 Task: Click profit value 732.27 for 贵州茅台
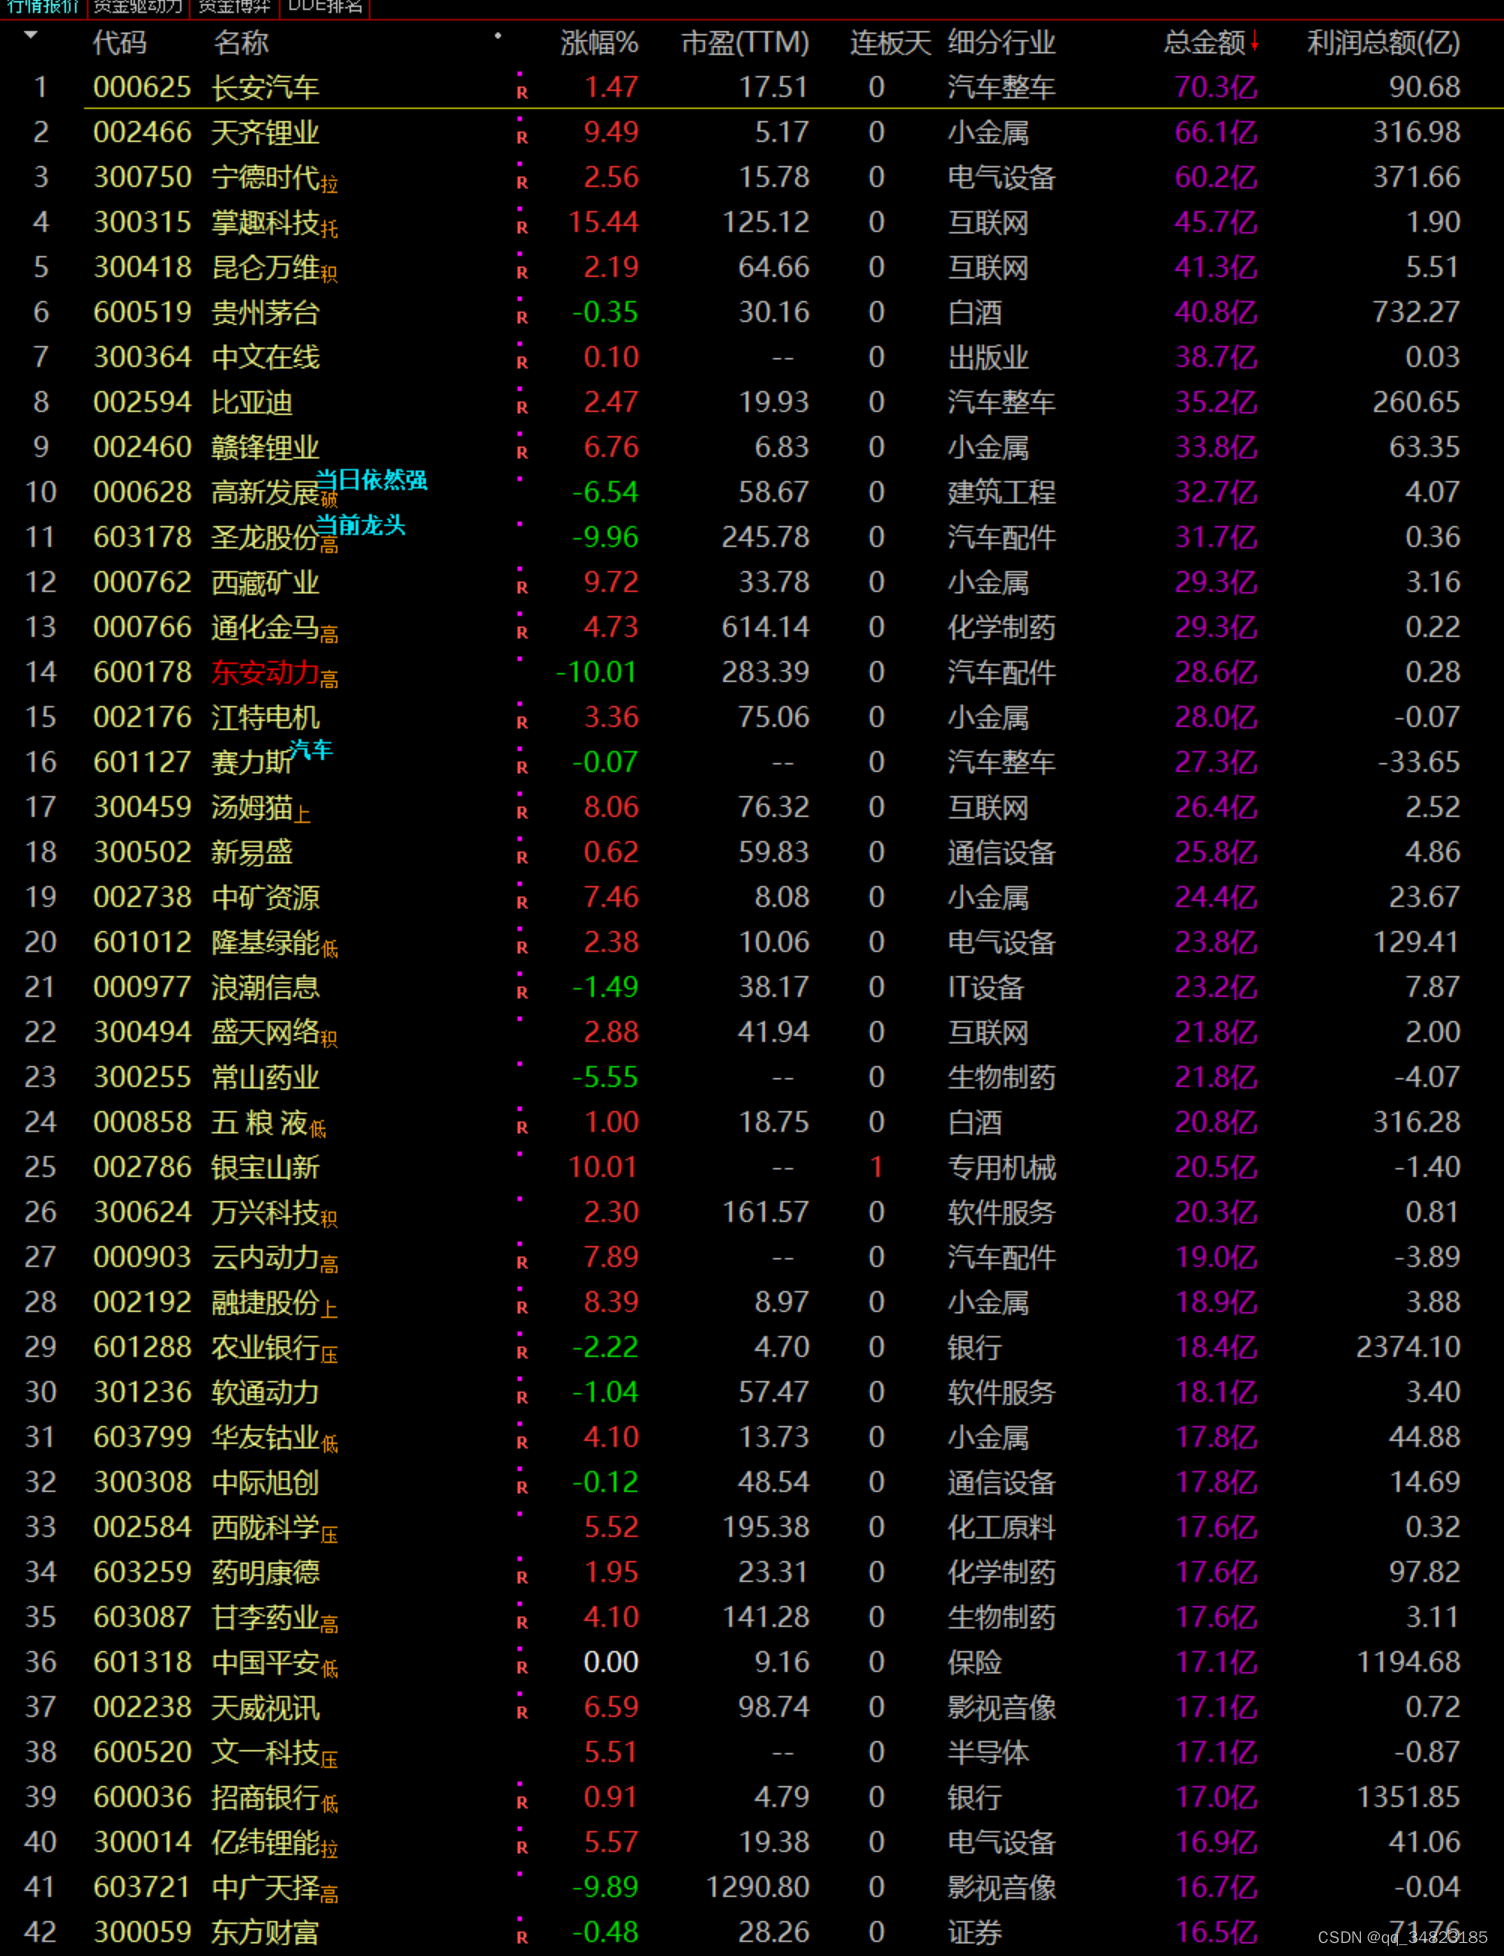(x=1416, y=312)
